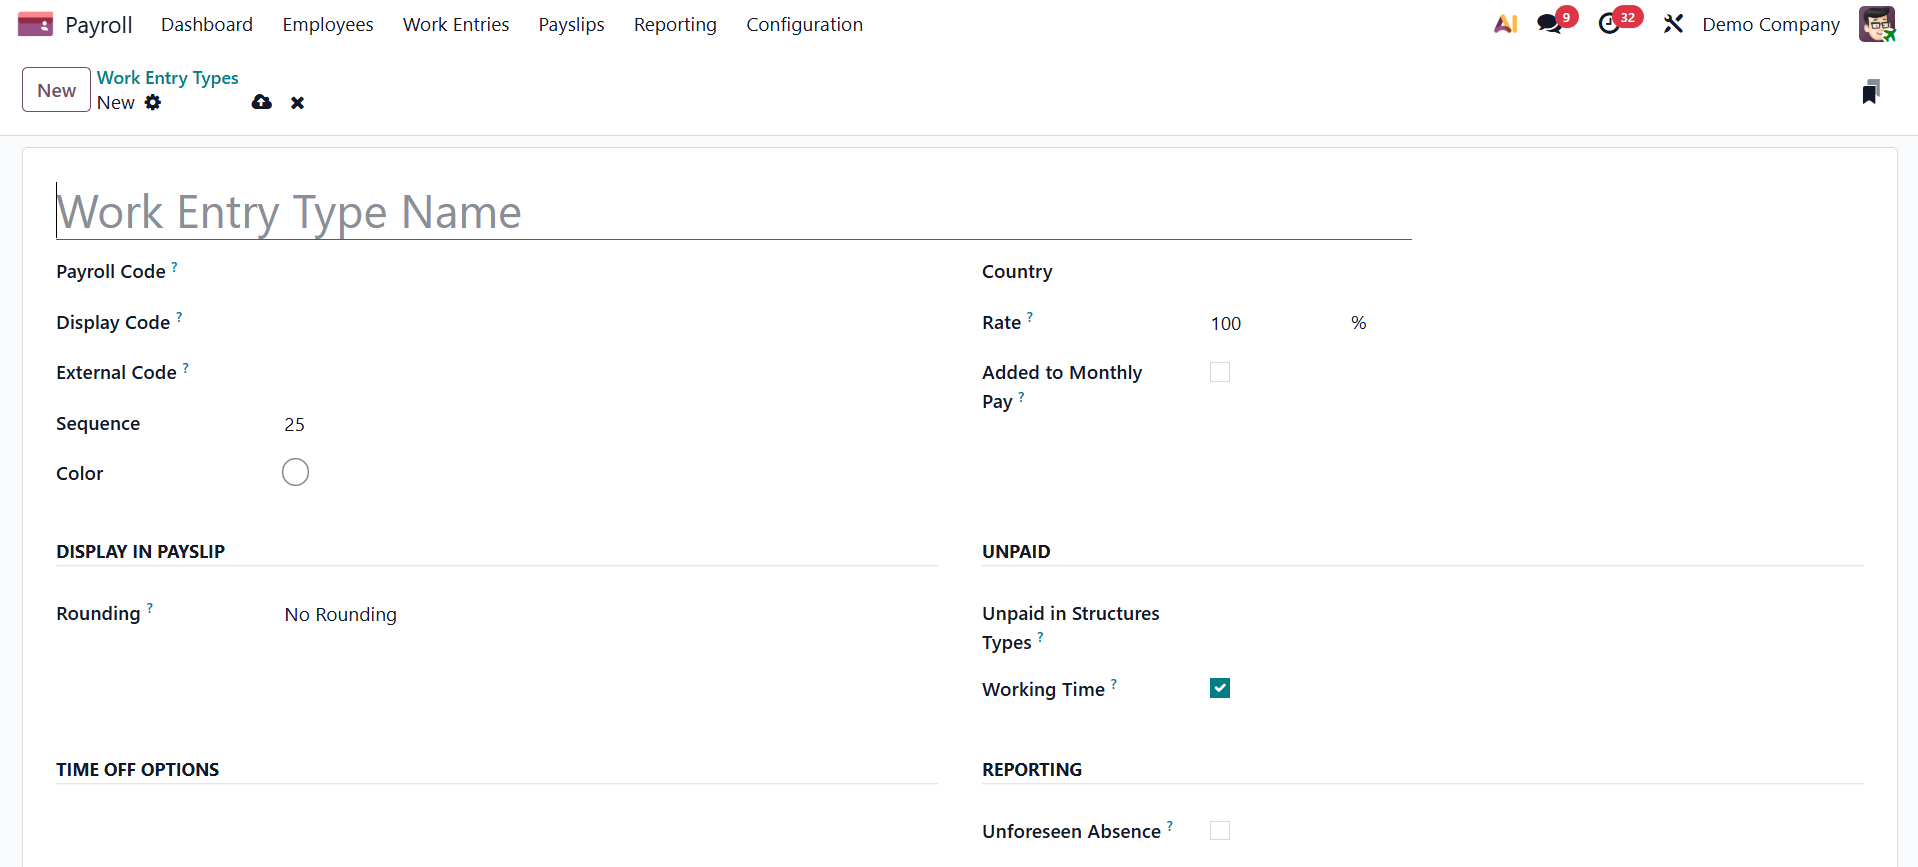
Task: Follow the Work Entry Types breadcrumb link
Action: (167, 77)
